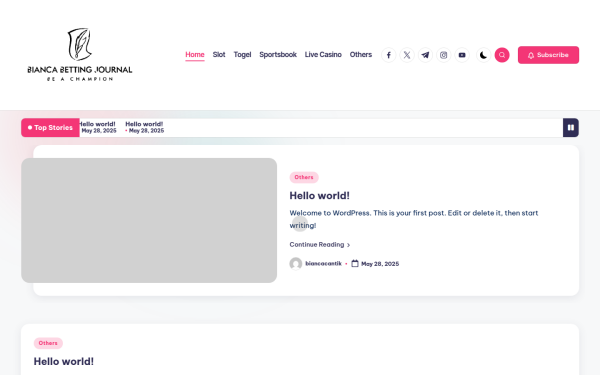Click the May 28, 2025 post date

click(x=380, y=264)
